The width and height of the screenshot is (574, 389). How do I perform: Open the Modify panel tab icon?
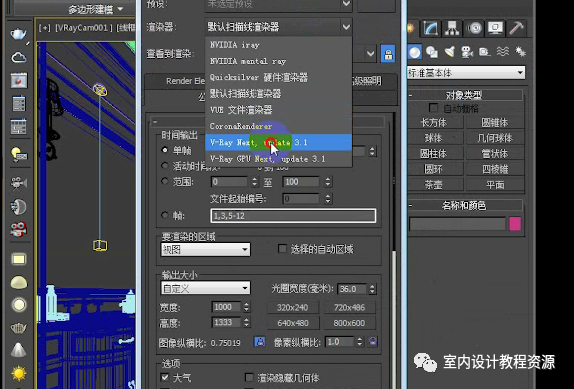coord(430,28)
